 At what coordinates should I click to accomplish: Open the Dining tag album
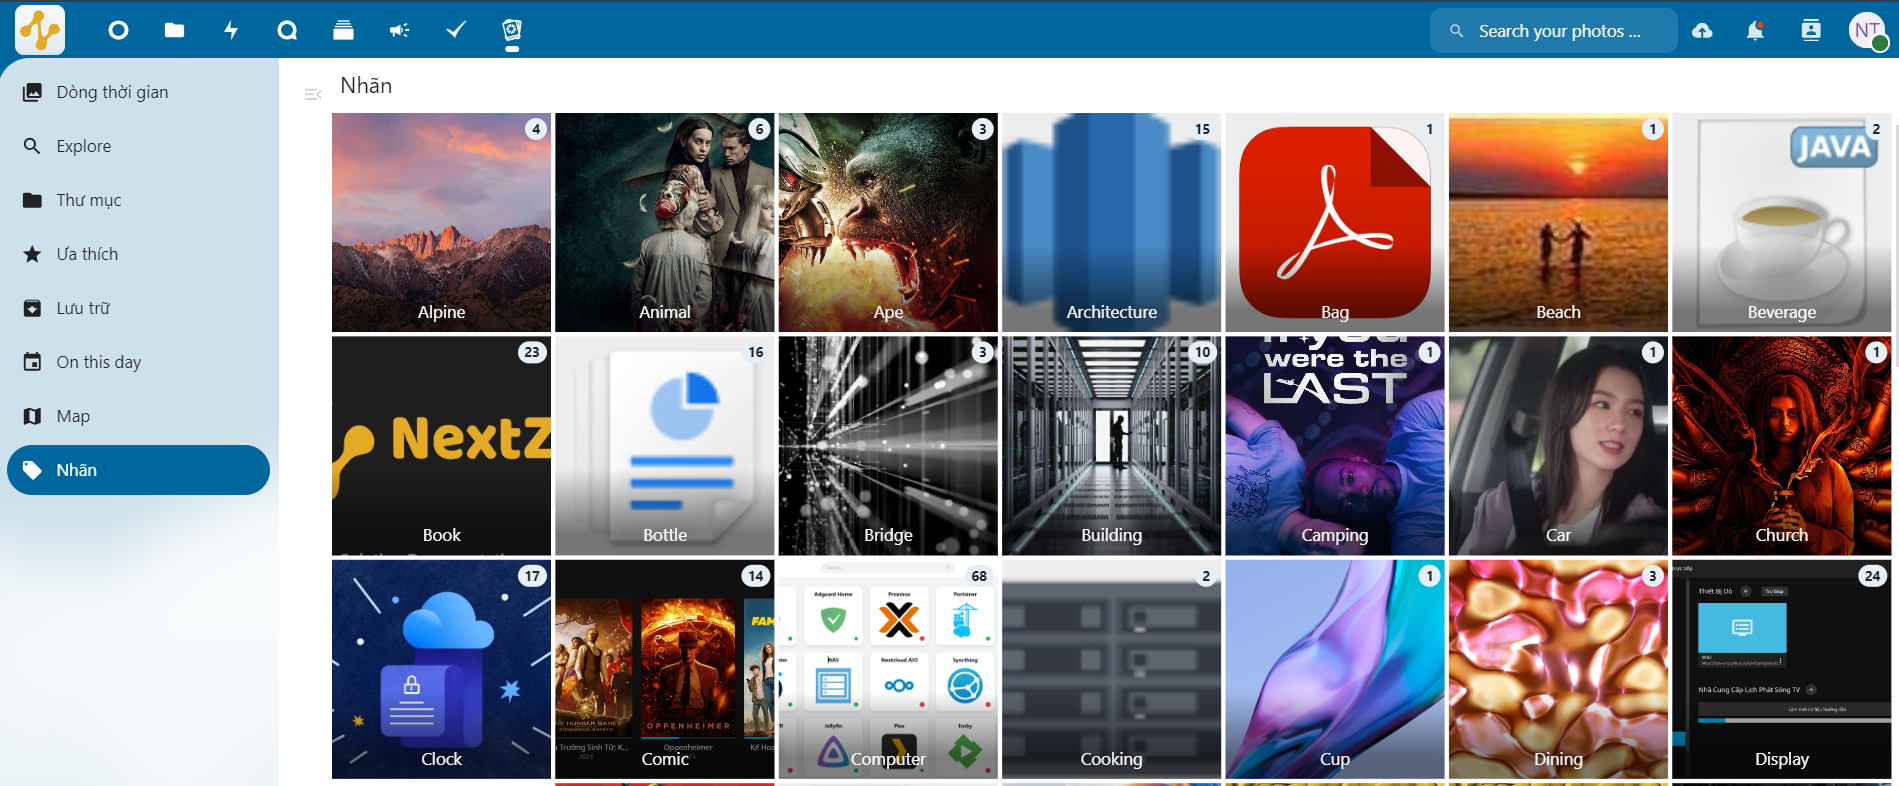[1558, 669]
